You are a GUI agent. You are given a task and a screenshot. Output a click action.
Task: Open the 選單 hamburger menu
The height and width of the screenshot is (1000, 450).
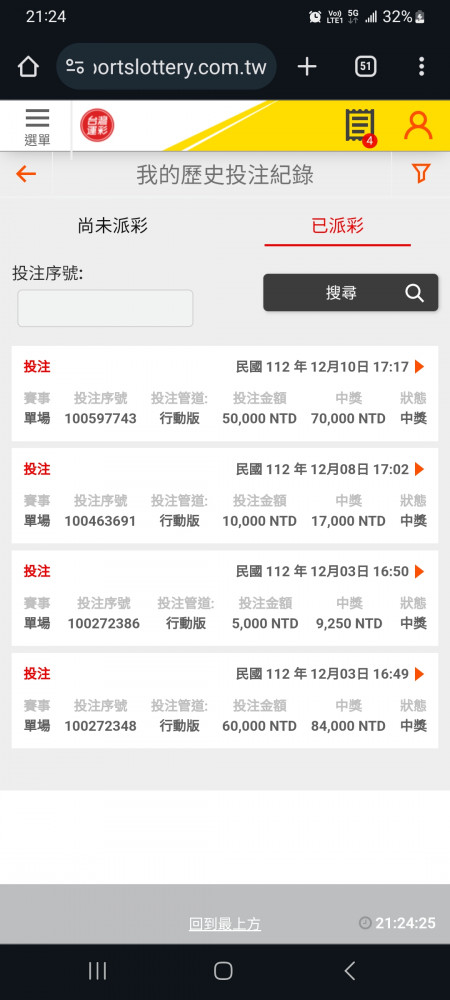38,127
